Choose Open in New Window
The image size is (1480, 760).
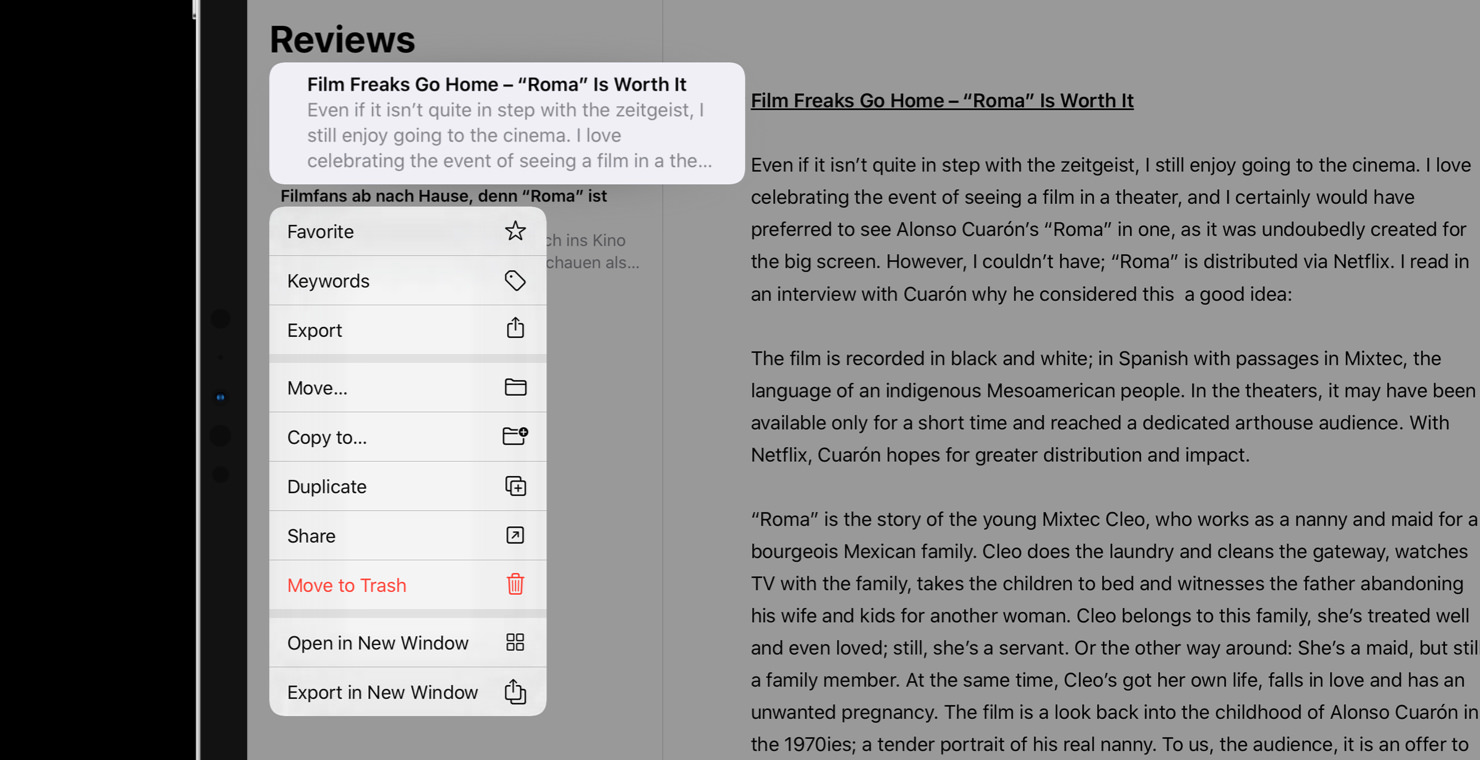(x=408, y=643)
